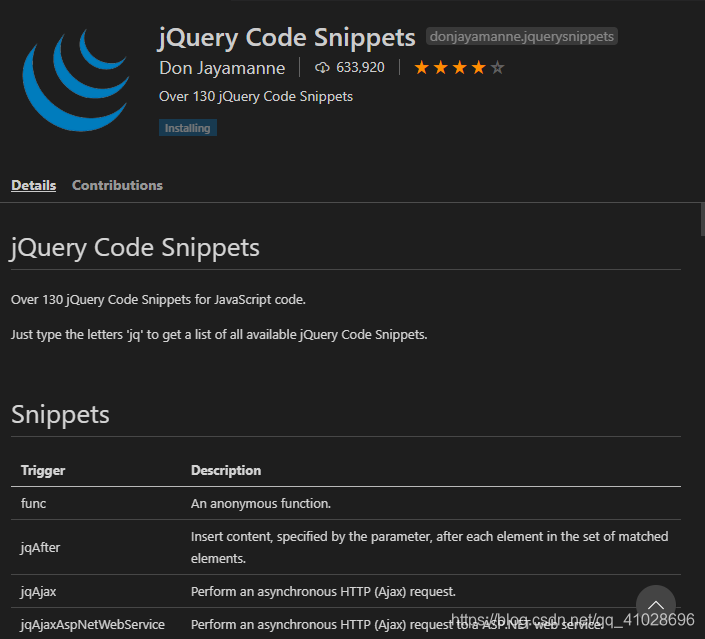
Task: Open publisher Don Jayamanne link
Action: tap(222, 68)
